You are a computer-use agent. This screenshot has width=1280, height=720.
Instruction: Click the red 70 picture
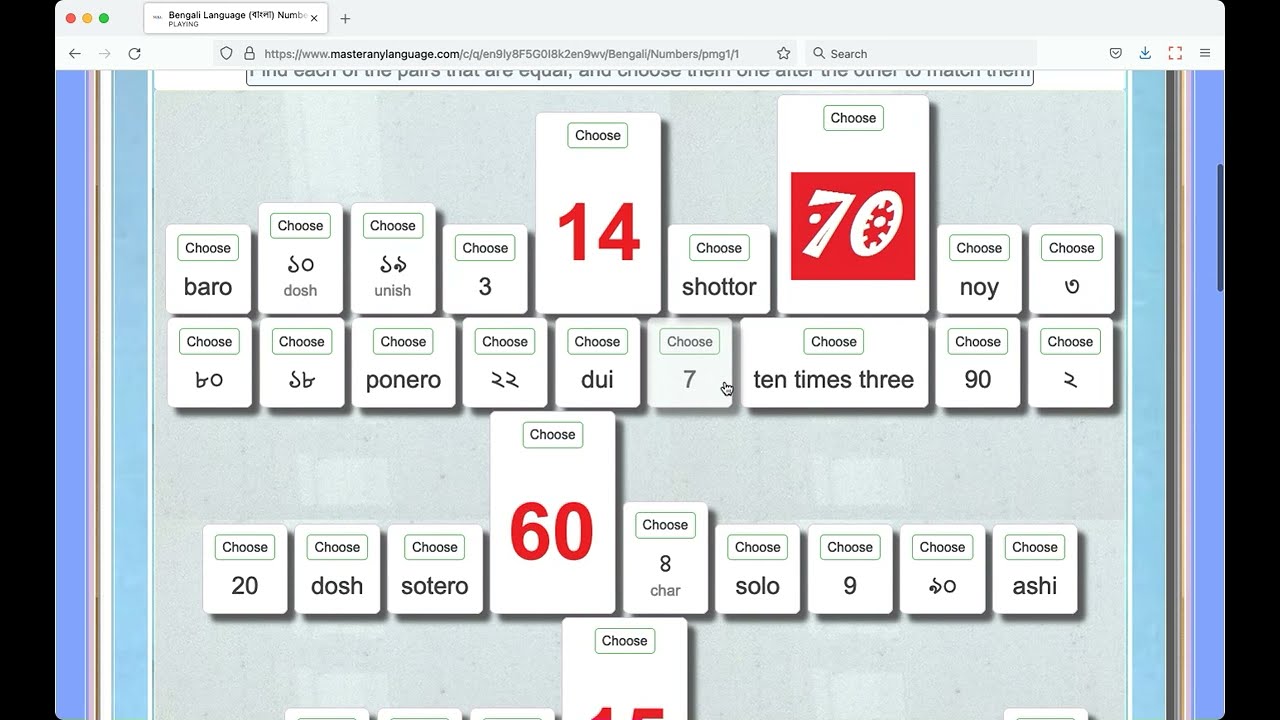(853, 226)
